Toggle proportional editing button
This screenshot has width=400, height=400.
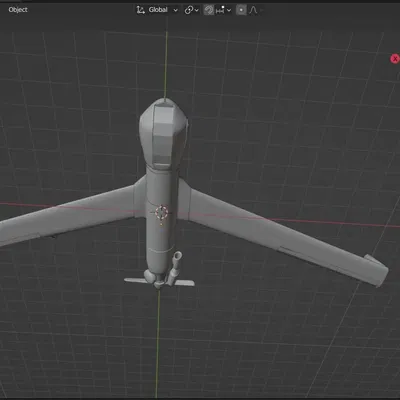(241, 10)
